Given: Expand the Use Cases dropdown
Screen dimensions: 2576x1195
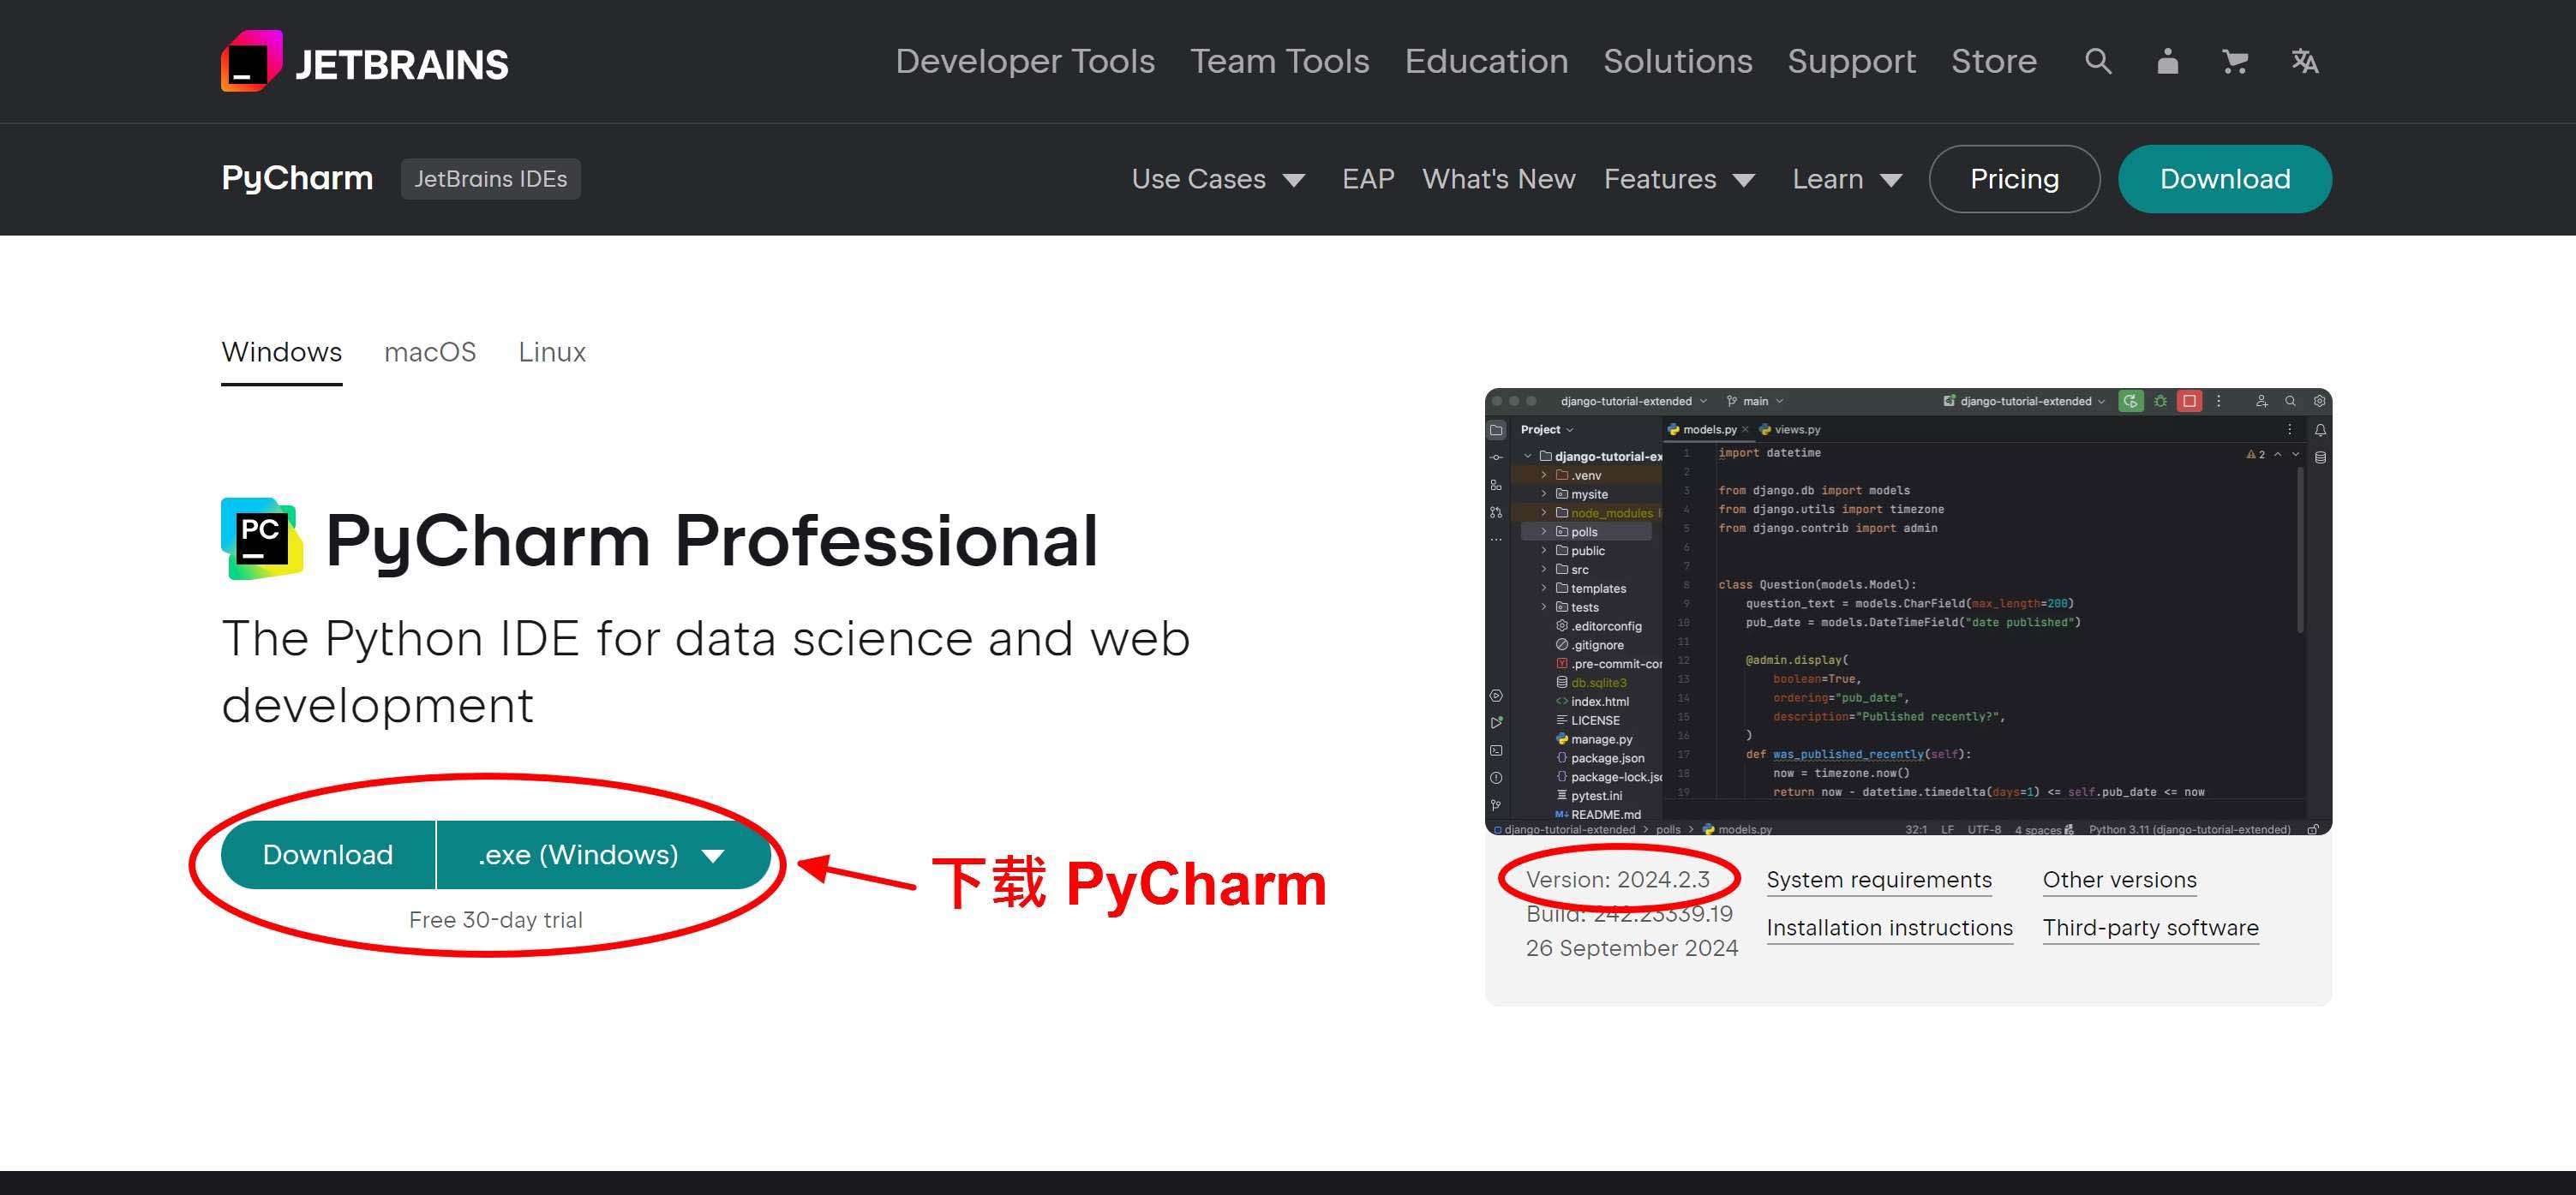Looking at the screenshot, I should [1217, 179].
